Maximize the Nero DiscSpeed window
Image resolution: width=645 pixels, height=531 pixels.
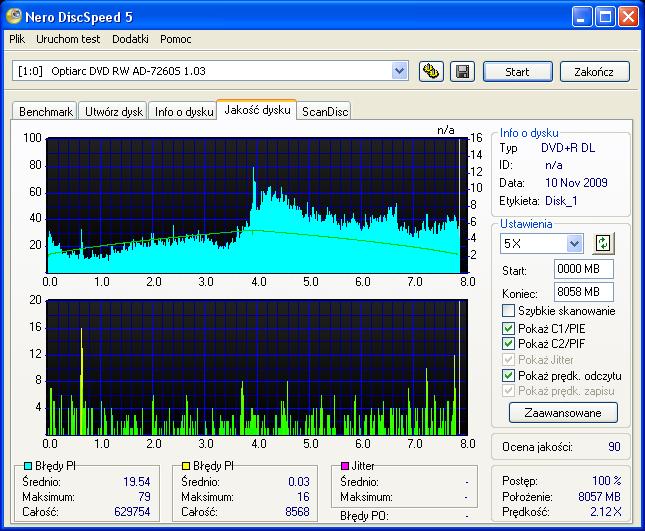pos(605,17)
